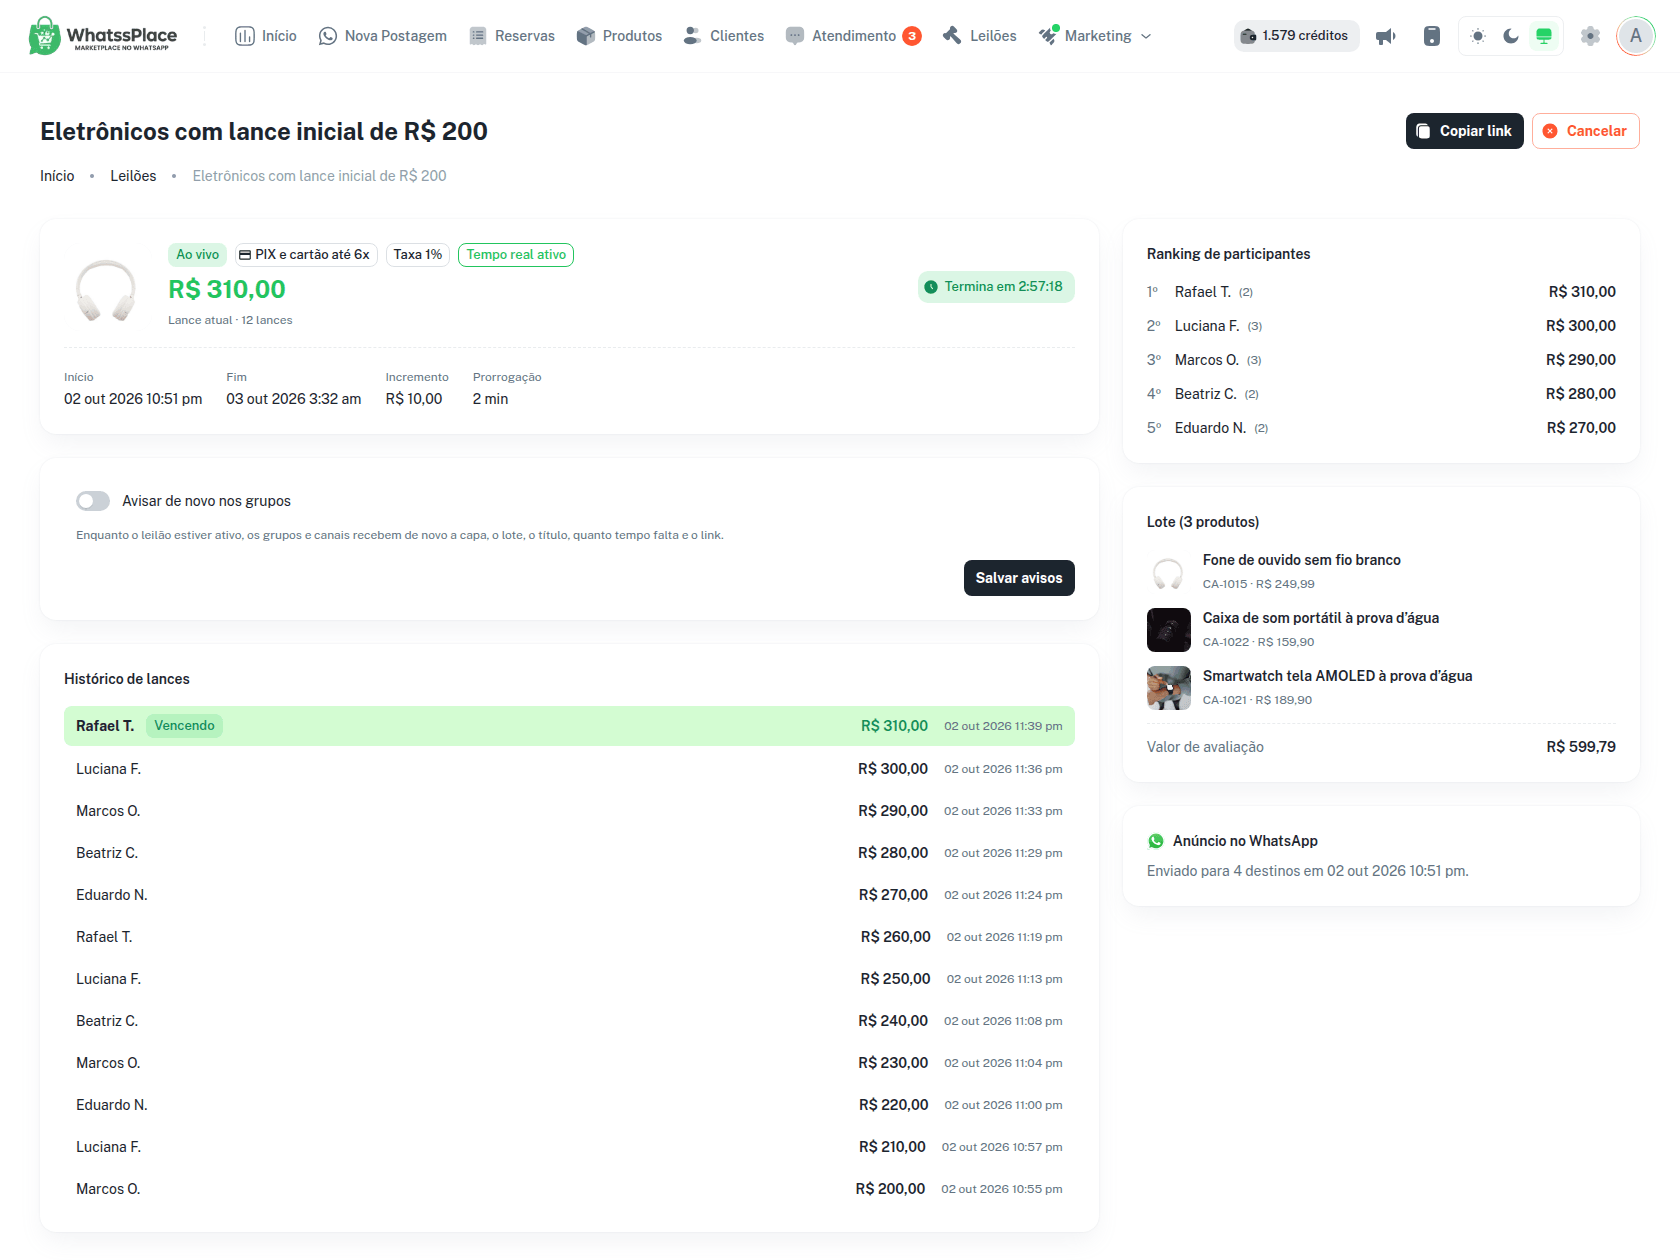
Task: Go to Início in the top navigation
Action: [x=266, y=36]
